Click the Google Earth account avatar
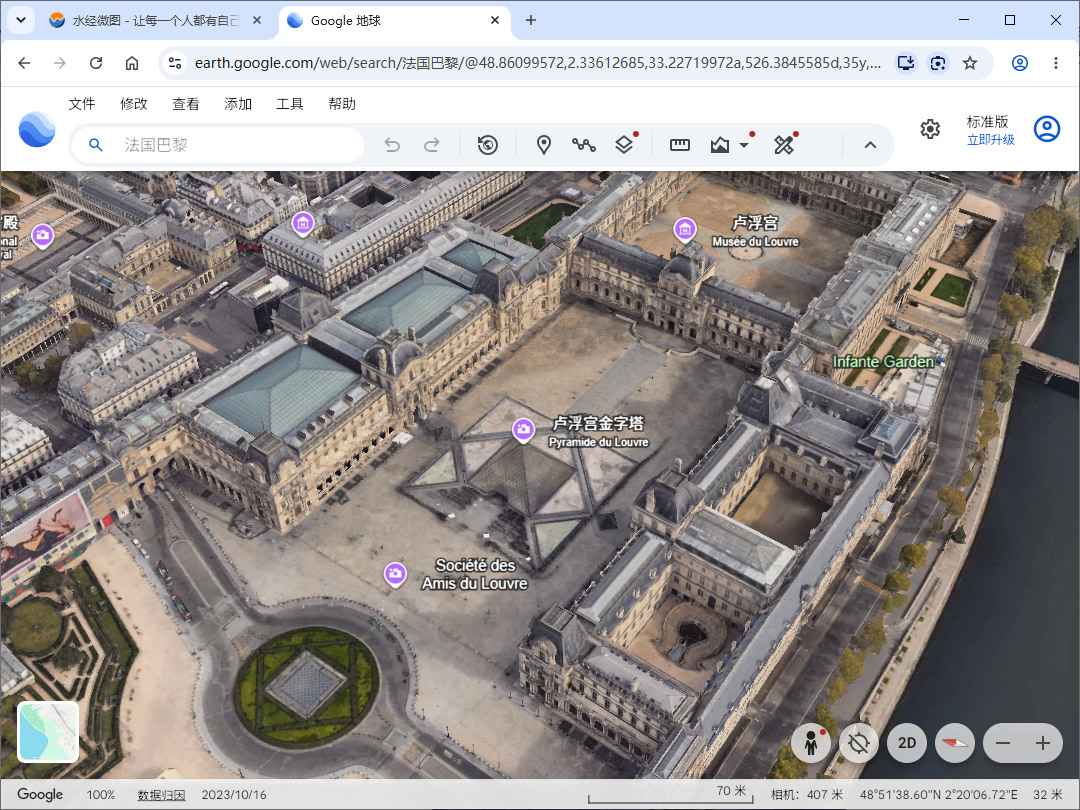This screenshot has width=1080, height=810. click(x=1046, y=129)
